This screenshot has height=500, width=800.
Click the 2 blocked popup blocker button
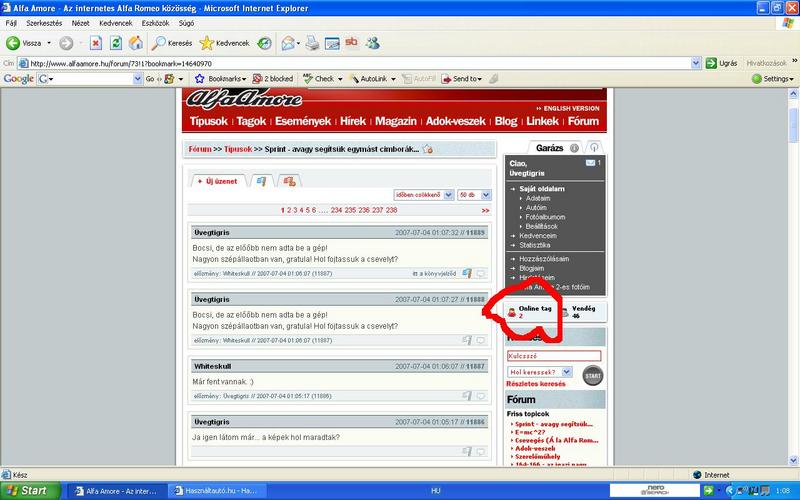click(x=273, y=79)
